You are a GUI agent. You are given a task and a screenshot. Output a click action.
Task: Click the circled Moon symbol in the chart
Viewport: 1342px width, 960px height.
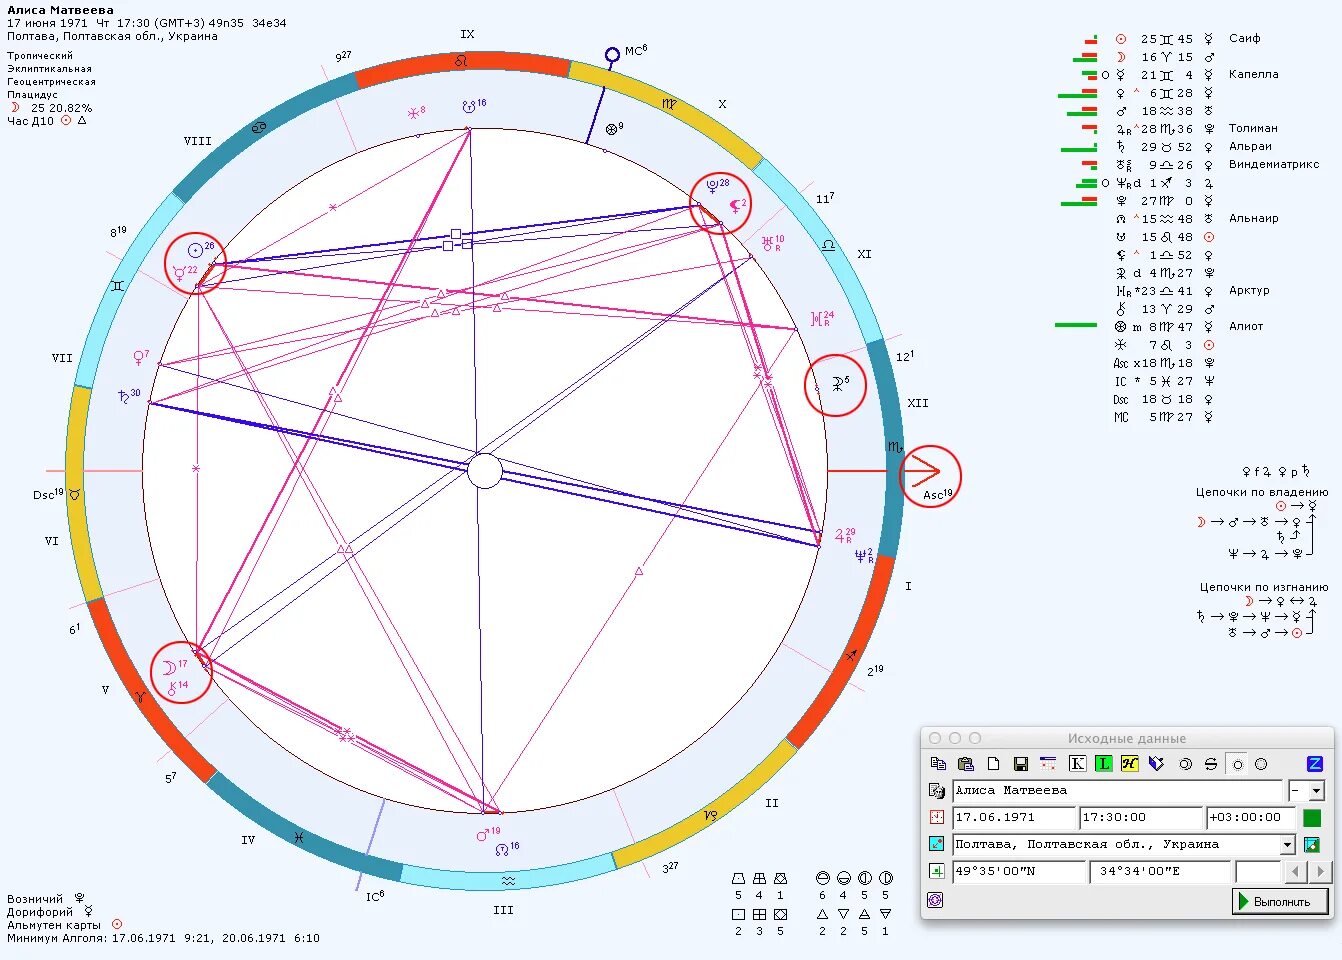click(x=169, y=667)
